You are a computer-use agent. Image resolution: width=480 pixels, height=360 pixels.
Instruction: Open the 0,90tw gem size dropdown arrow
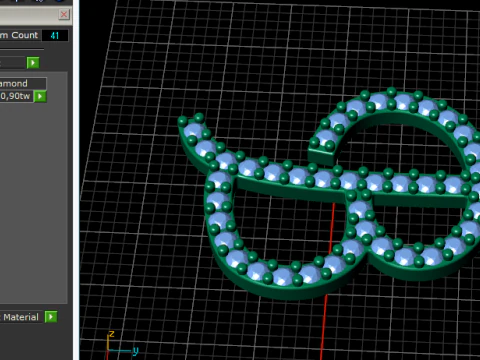click(40, 96)
